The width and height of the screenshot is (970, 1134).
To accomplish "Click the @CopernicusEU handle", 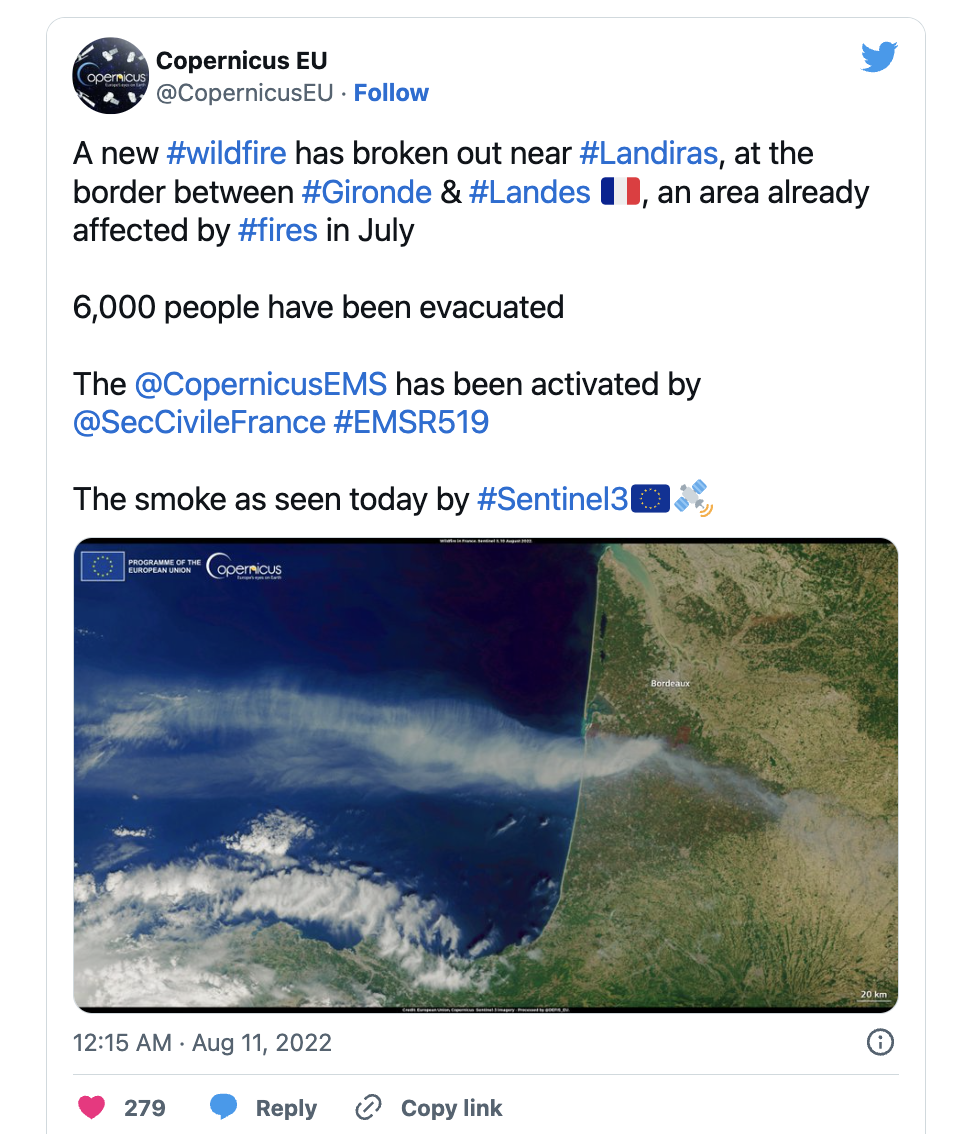I will click(x=244, y=93).
